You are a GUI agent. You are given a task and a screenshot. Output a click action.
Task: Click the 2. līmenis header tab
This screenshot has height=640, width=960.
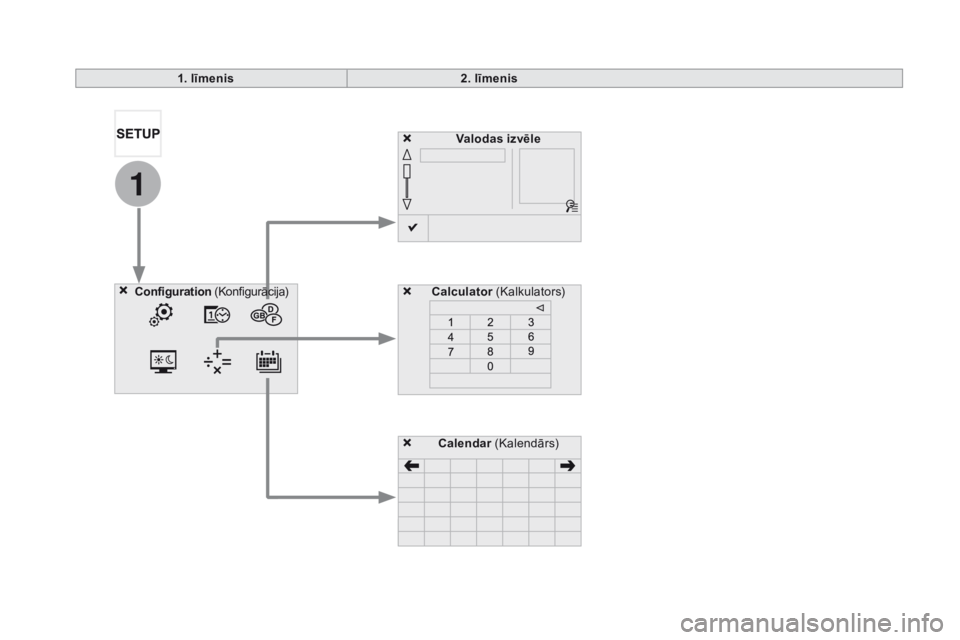[x=489, y=78]
